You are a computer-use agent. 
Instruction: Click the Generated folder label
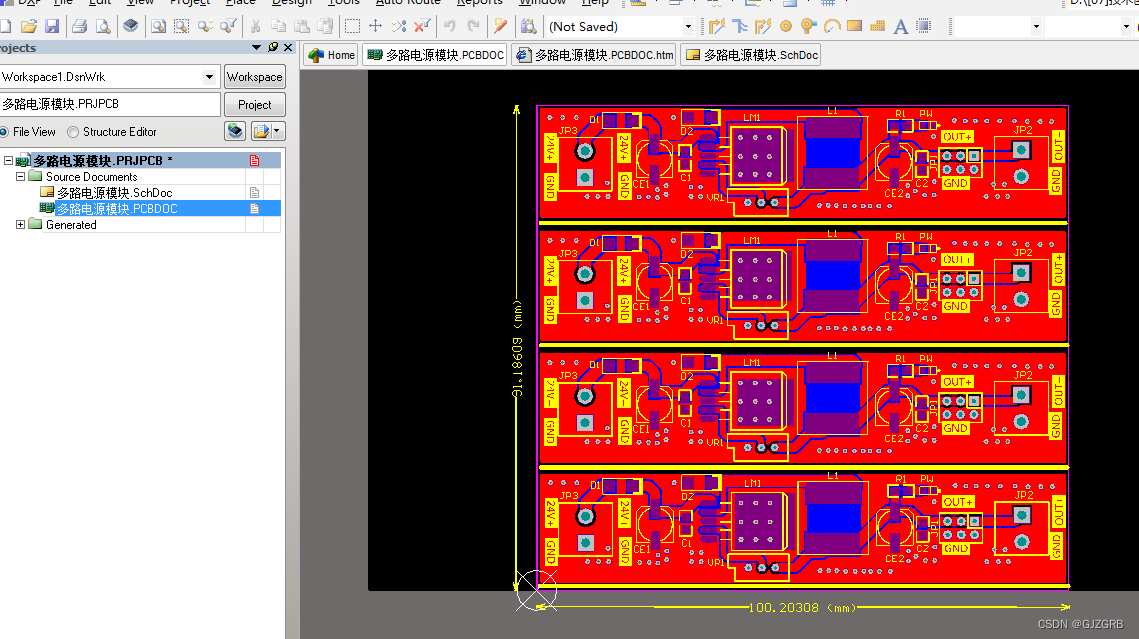tap(71, 224)
